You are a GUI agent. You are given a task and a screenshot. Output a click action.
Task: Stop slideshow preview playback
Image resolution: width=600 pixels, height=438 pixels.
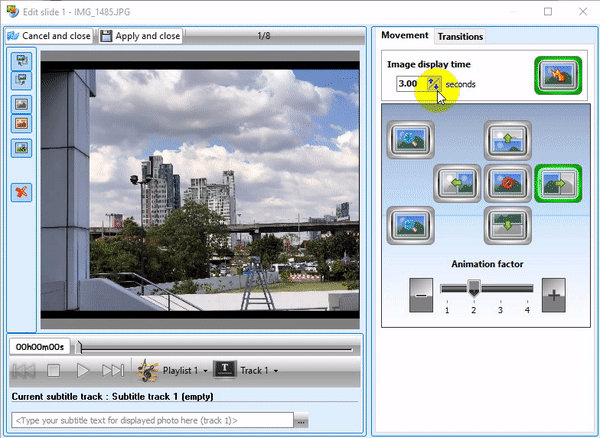tap(53, 370)
